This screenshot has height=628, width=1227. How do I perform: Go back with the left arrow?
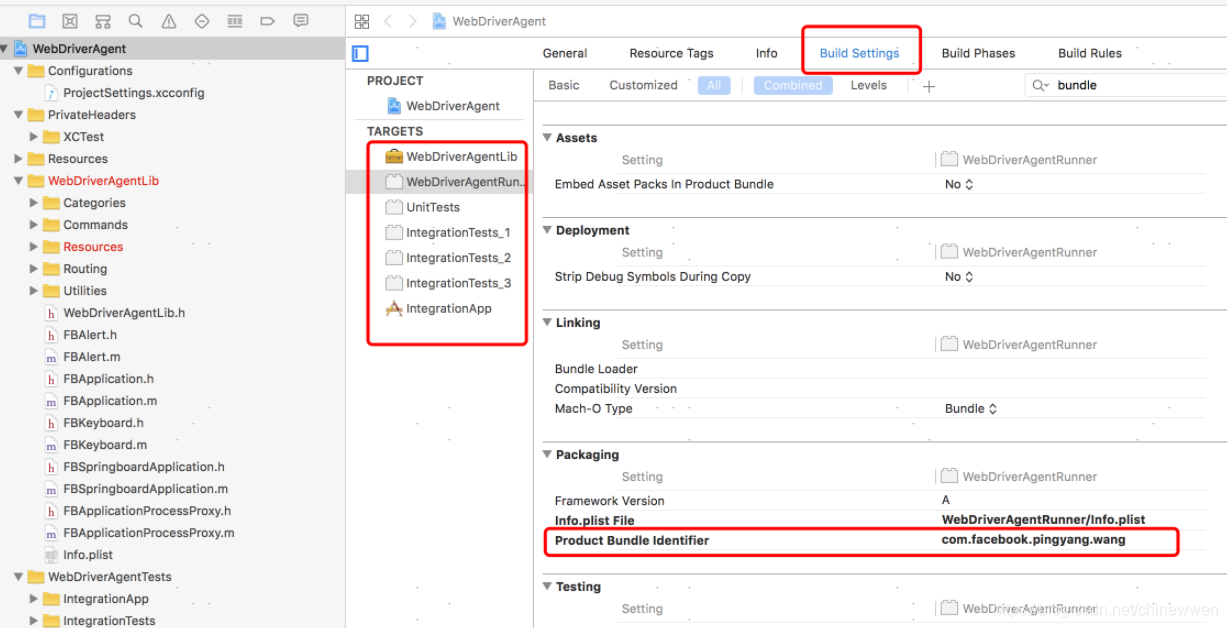pyautogui.click(x=388, y=21)
